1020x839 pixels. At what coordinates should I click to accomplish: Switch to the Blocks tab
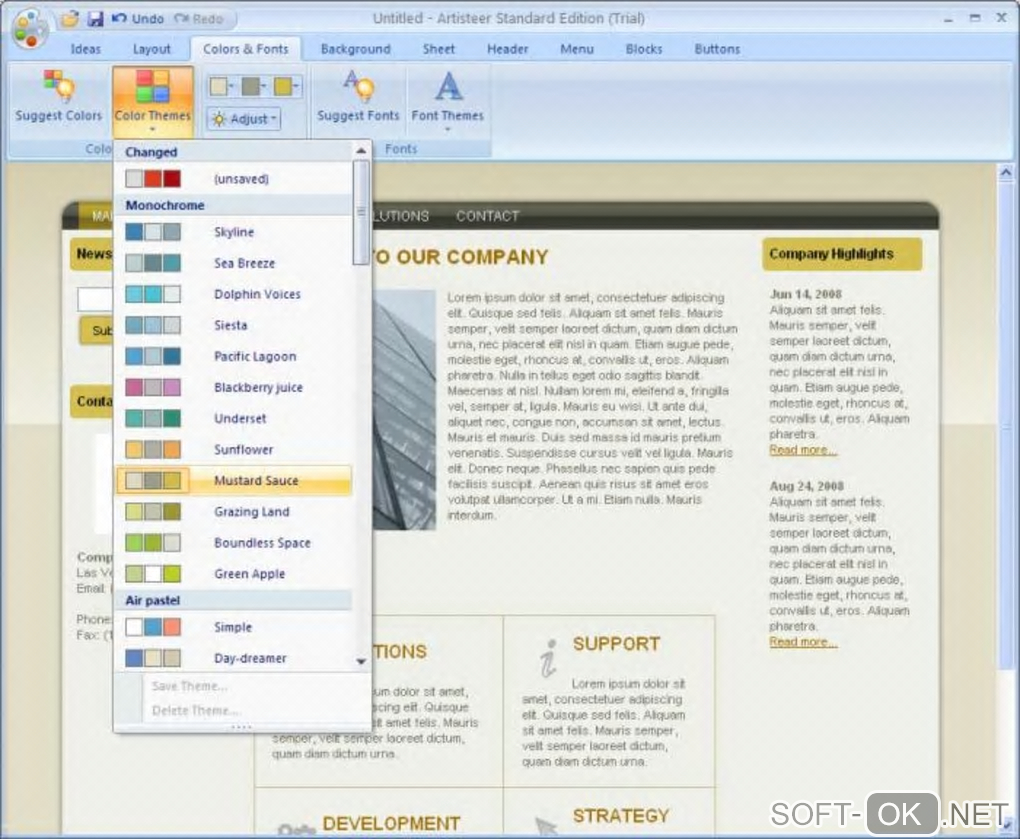(x=644, y=49)
